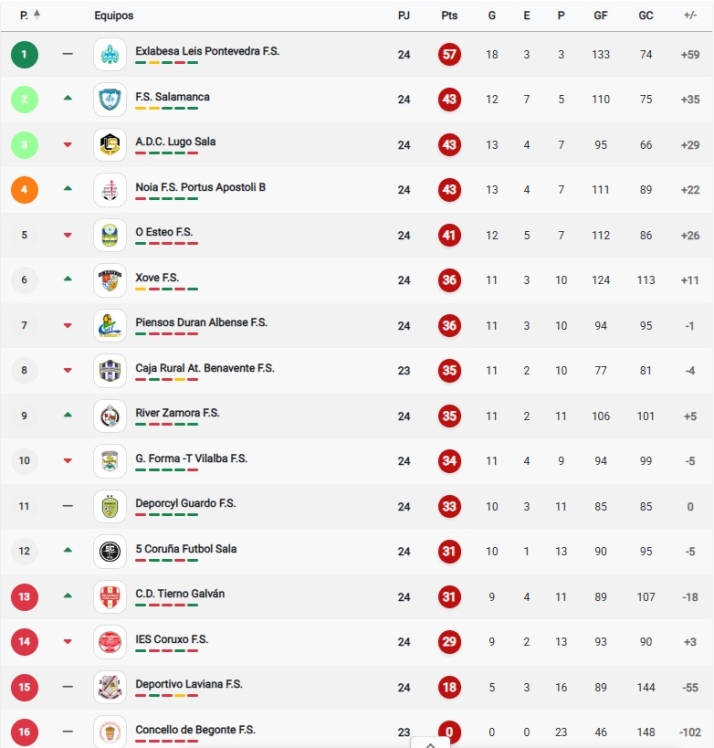Viewport: 714px width, 748px height.
Task: Sort standings by GF column header
Action: coord(600,16)
